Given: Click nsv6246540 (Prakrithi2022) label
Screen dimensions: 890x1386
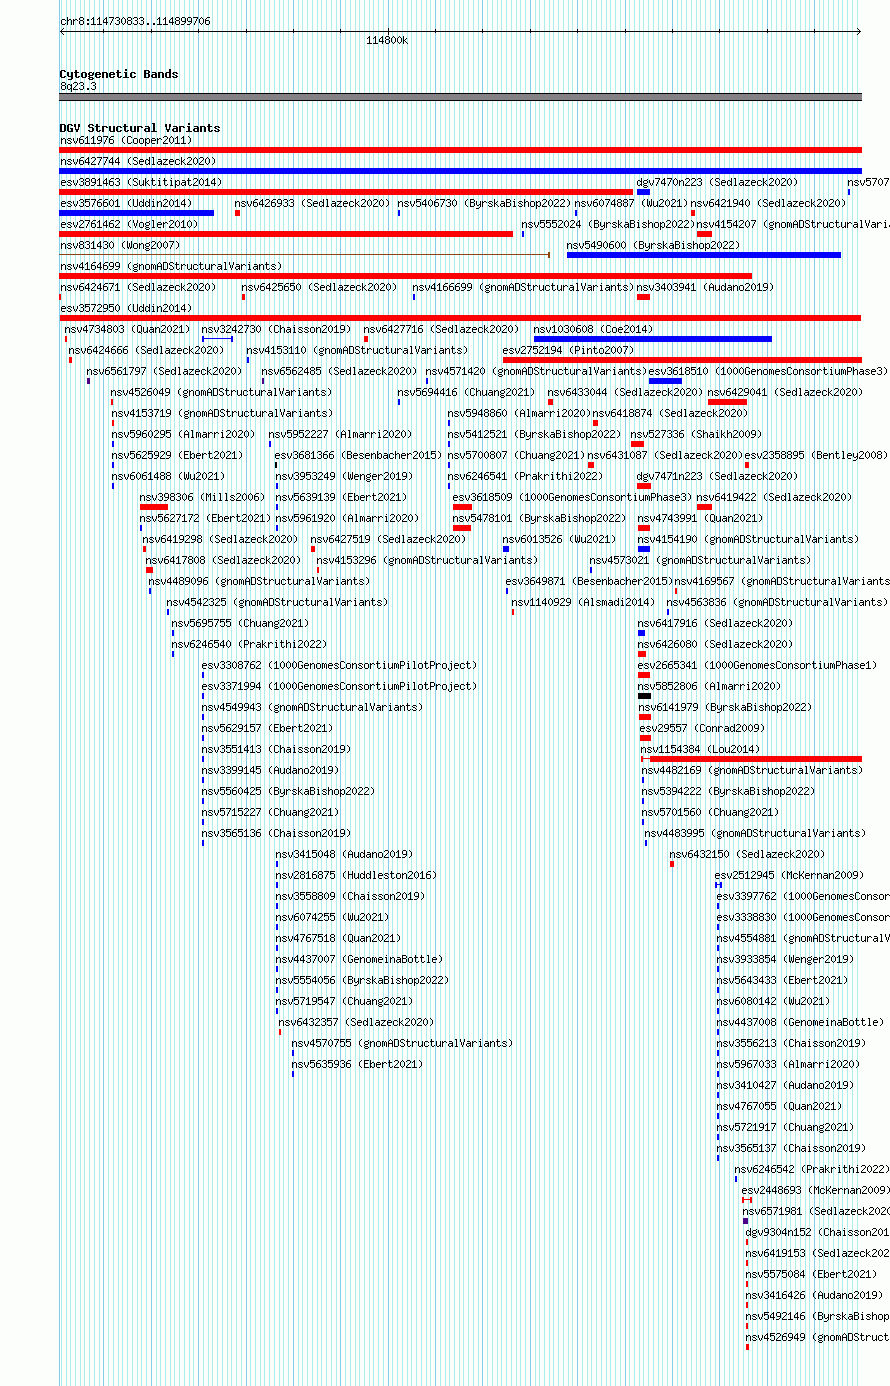Looking at the screenshot, I should point(250,644).
